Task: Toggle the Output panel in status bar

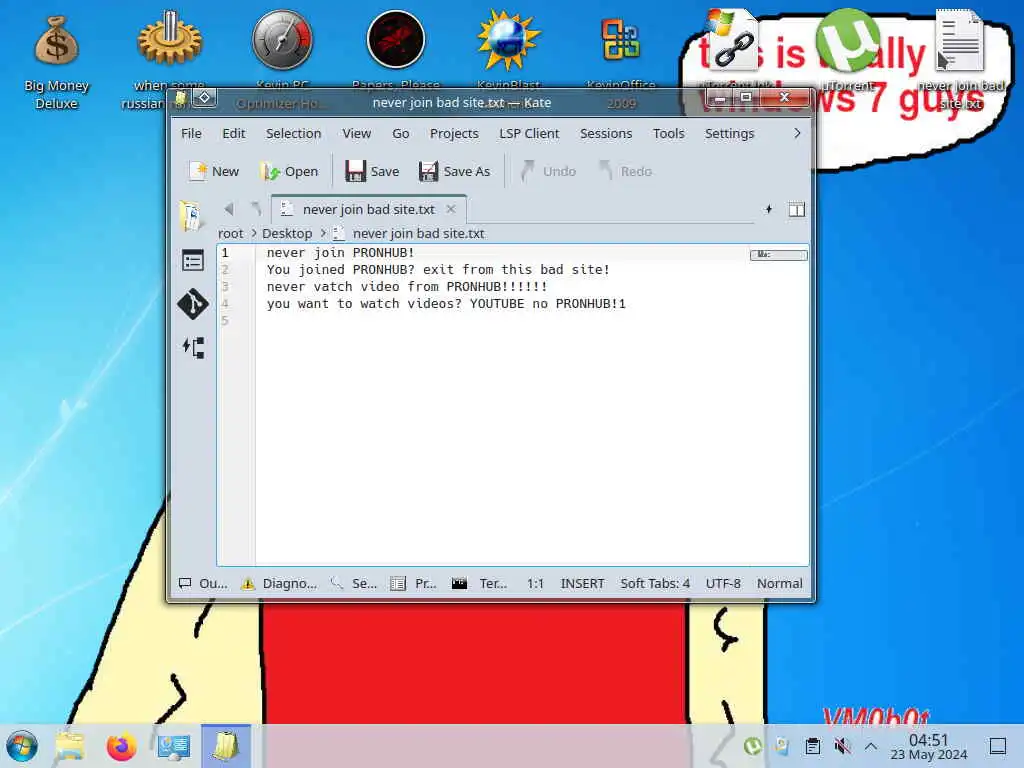Action: 204,583
